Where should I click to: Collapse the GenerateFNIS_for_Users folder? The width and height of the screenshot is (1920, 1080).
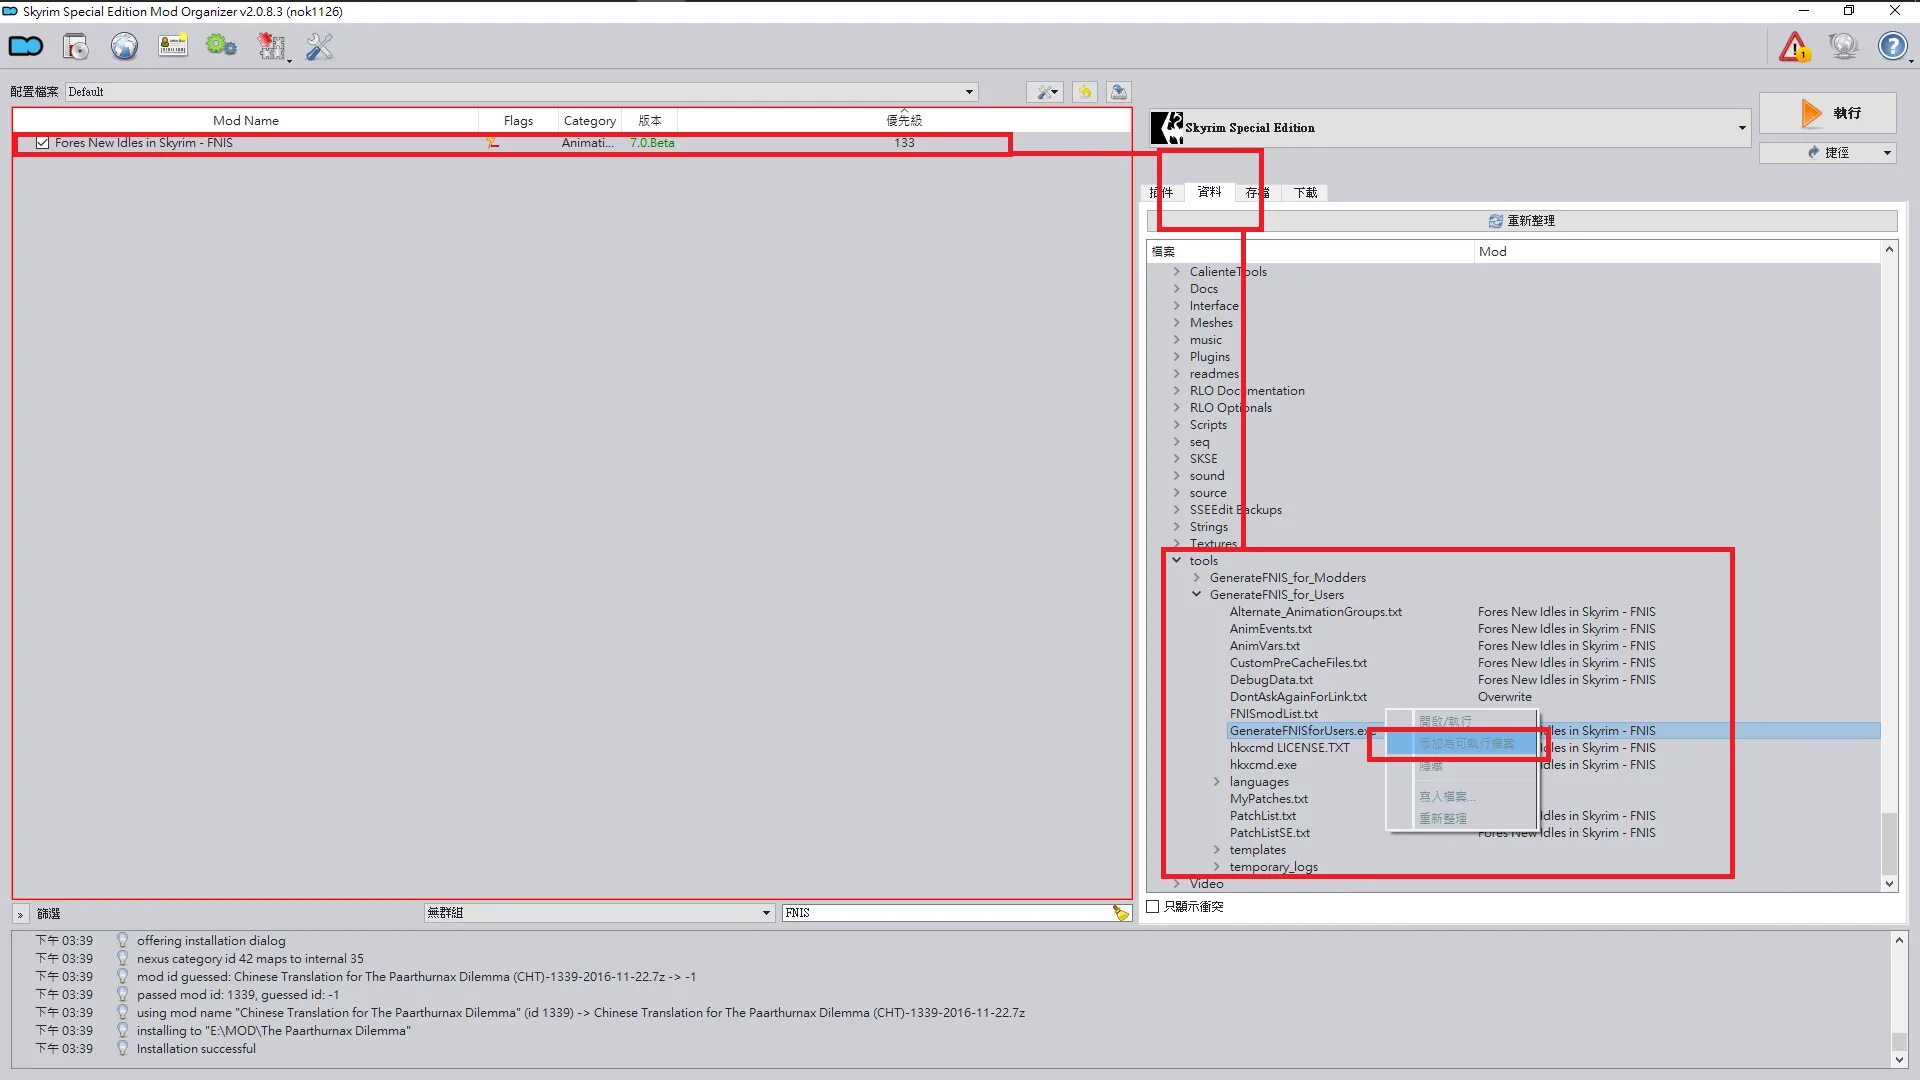(1196, 595)
